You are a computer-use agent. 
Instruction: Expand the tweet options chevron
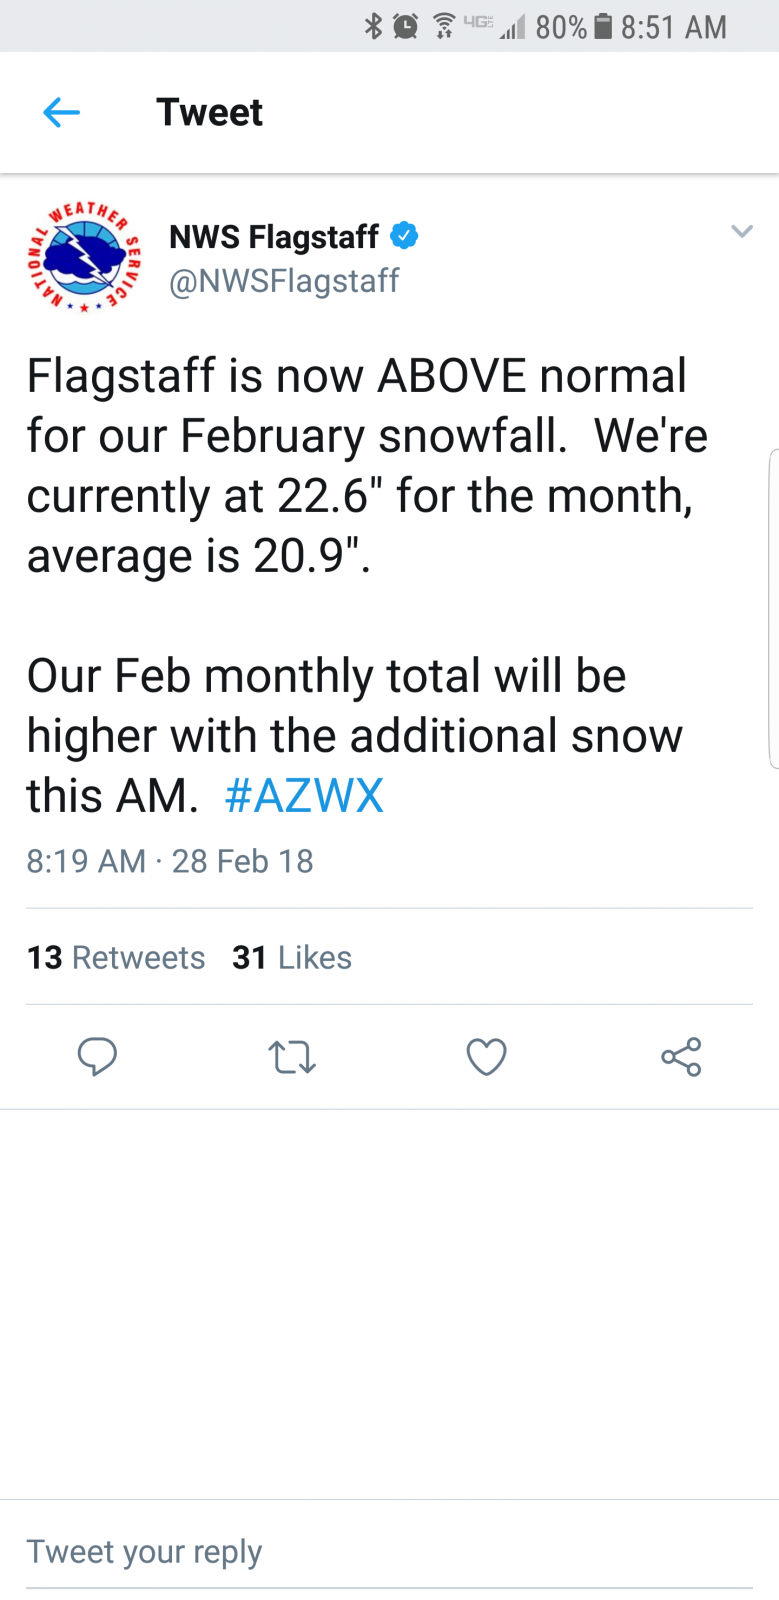(741, 231)
